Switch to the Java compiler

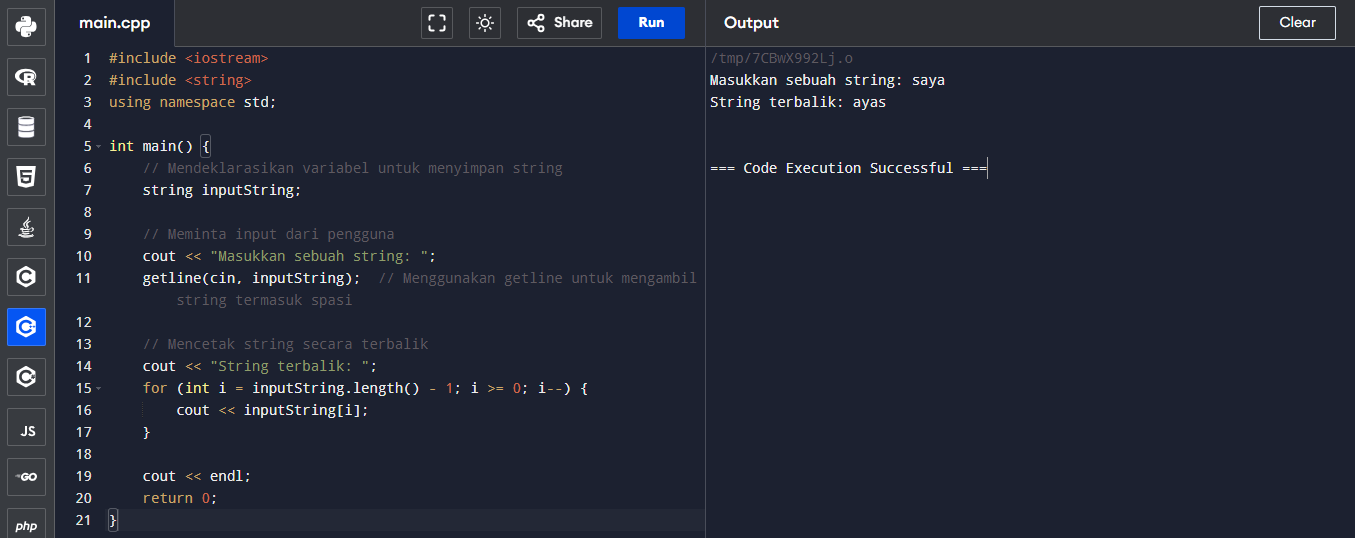[26, 228]
